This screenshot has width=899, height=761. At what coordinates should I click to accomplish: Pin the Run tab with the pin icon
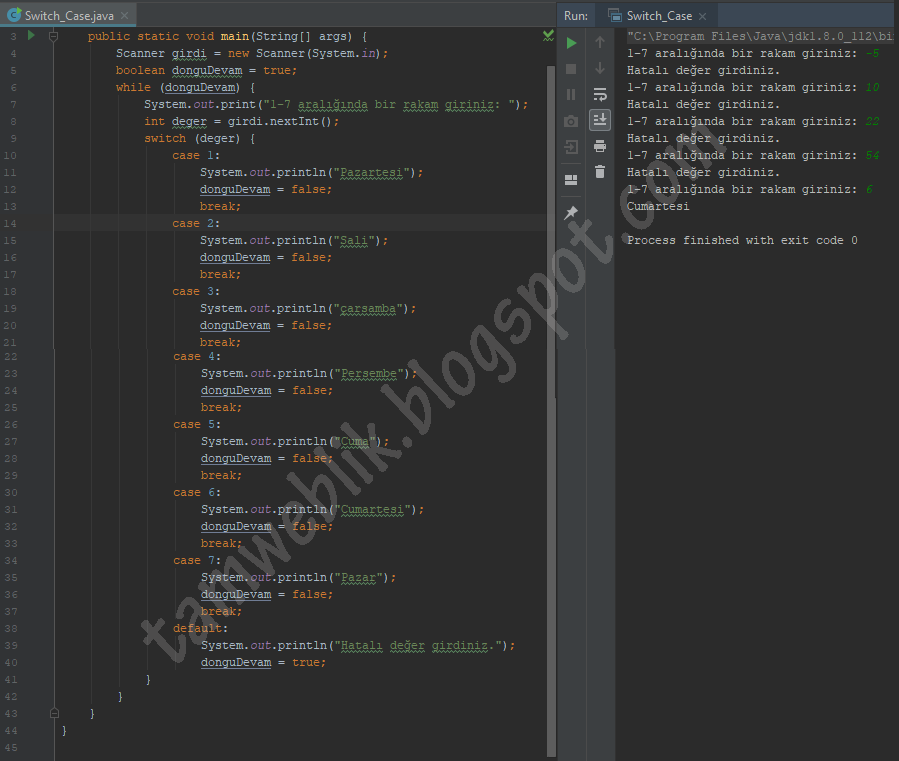571,213
